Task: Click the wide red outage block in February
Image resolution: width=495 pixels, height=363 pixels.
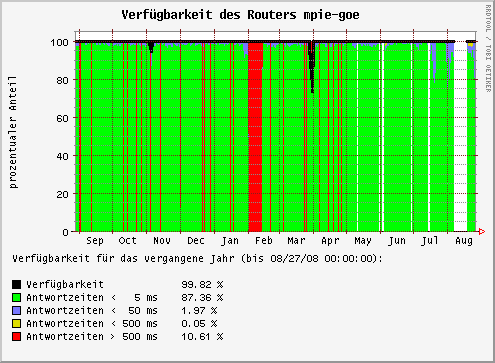Action: coord(255,137)
